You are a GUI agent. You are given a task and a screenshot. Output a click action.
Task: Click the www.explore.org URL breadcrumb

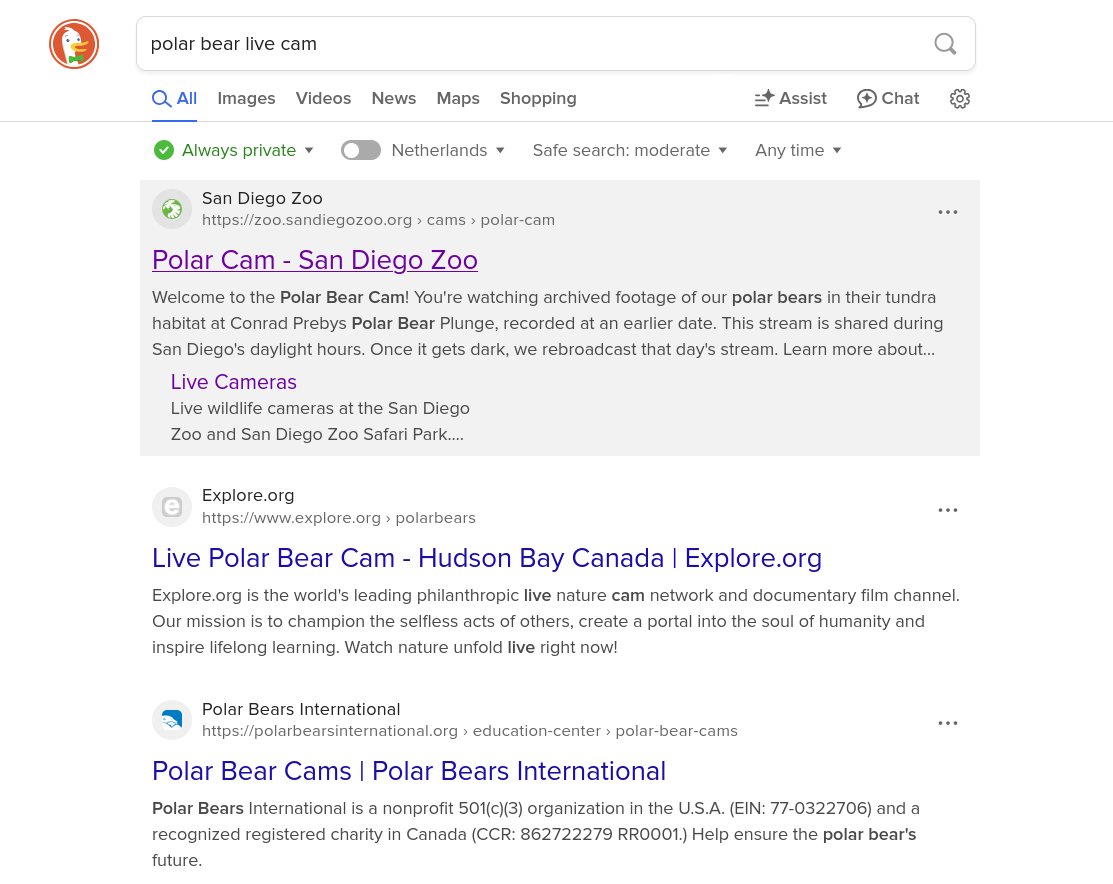pos(339,518)
